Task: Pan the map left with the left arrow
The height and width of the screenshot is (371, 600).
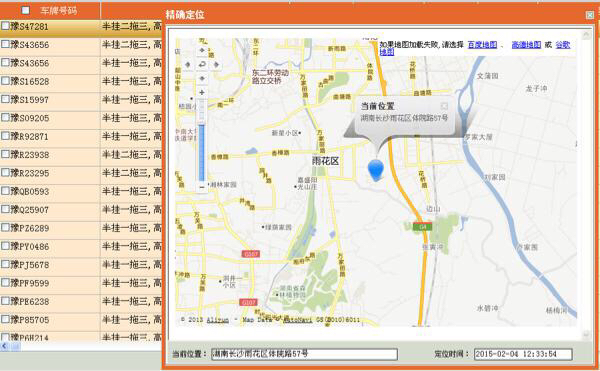Action: [188, 65]
